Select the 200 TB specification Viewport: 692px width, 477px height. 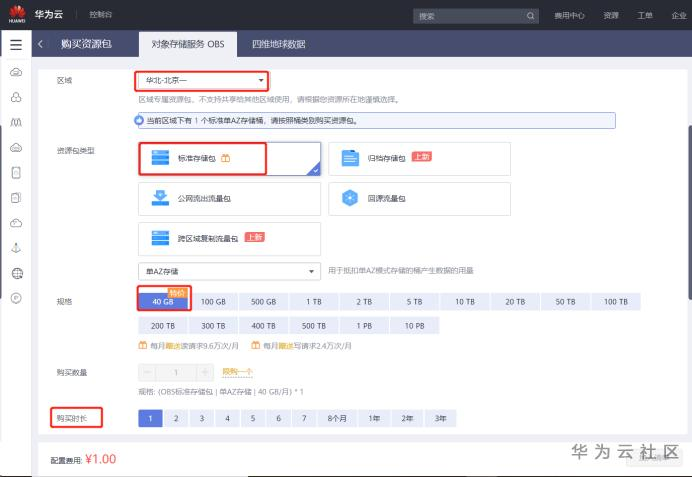[x=163, y=326]
